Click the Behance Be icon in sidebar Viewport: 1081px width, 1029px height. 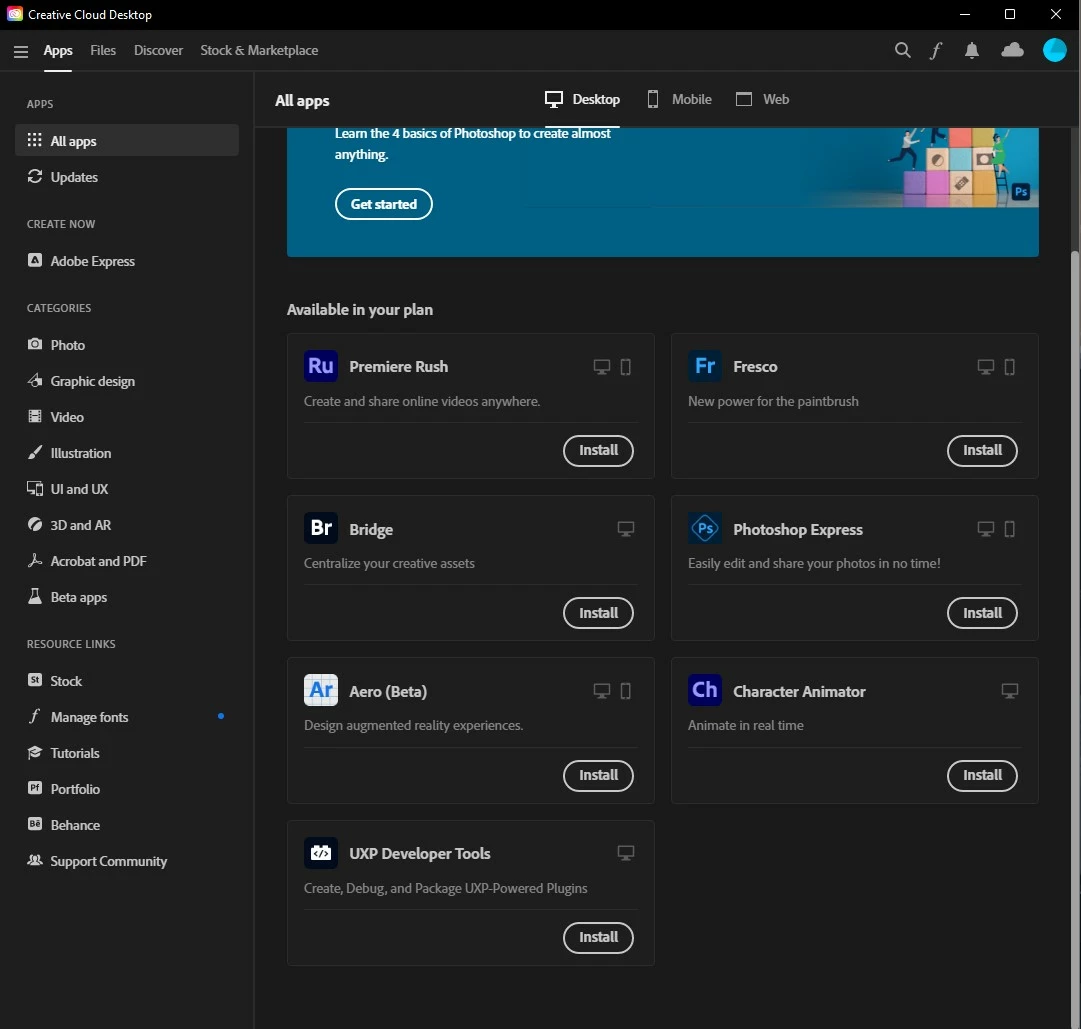pyautogui.click(x=34, y=824)
